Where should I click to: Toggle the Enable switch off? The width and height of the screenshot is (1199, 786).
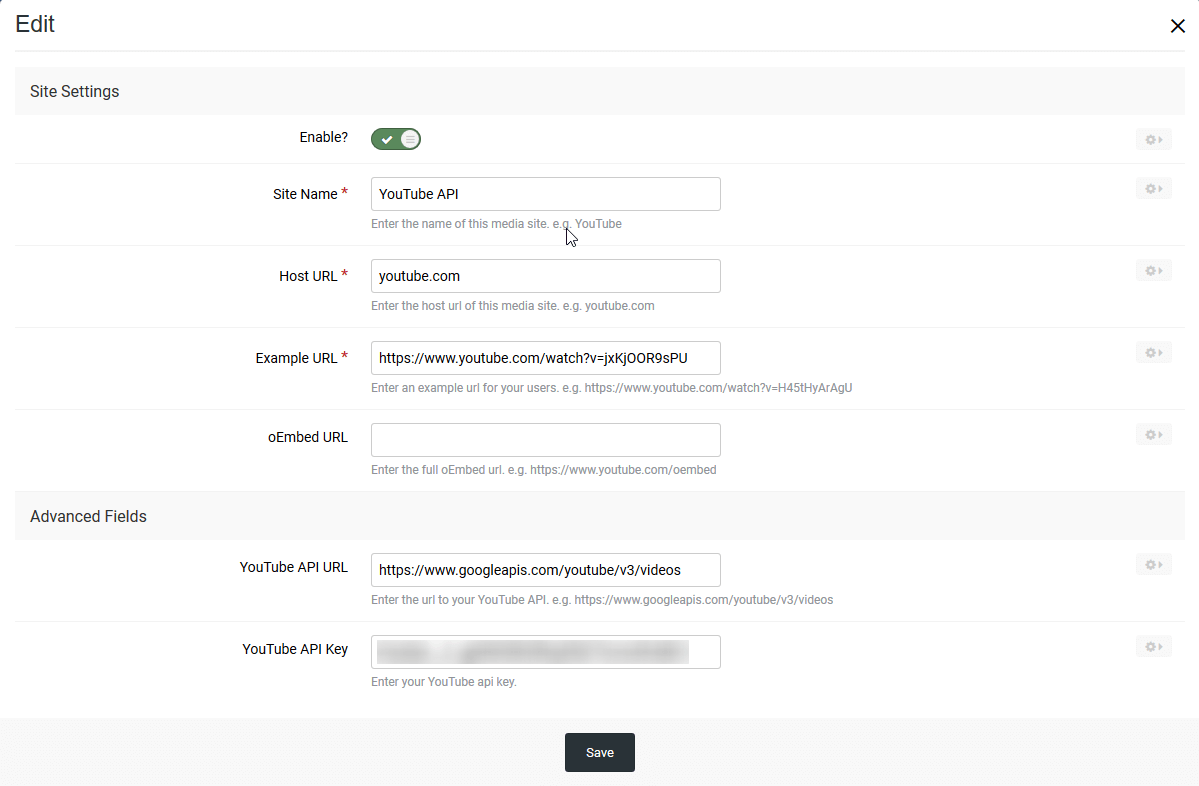396,139
